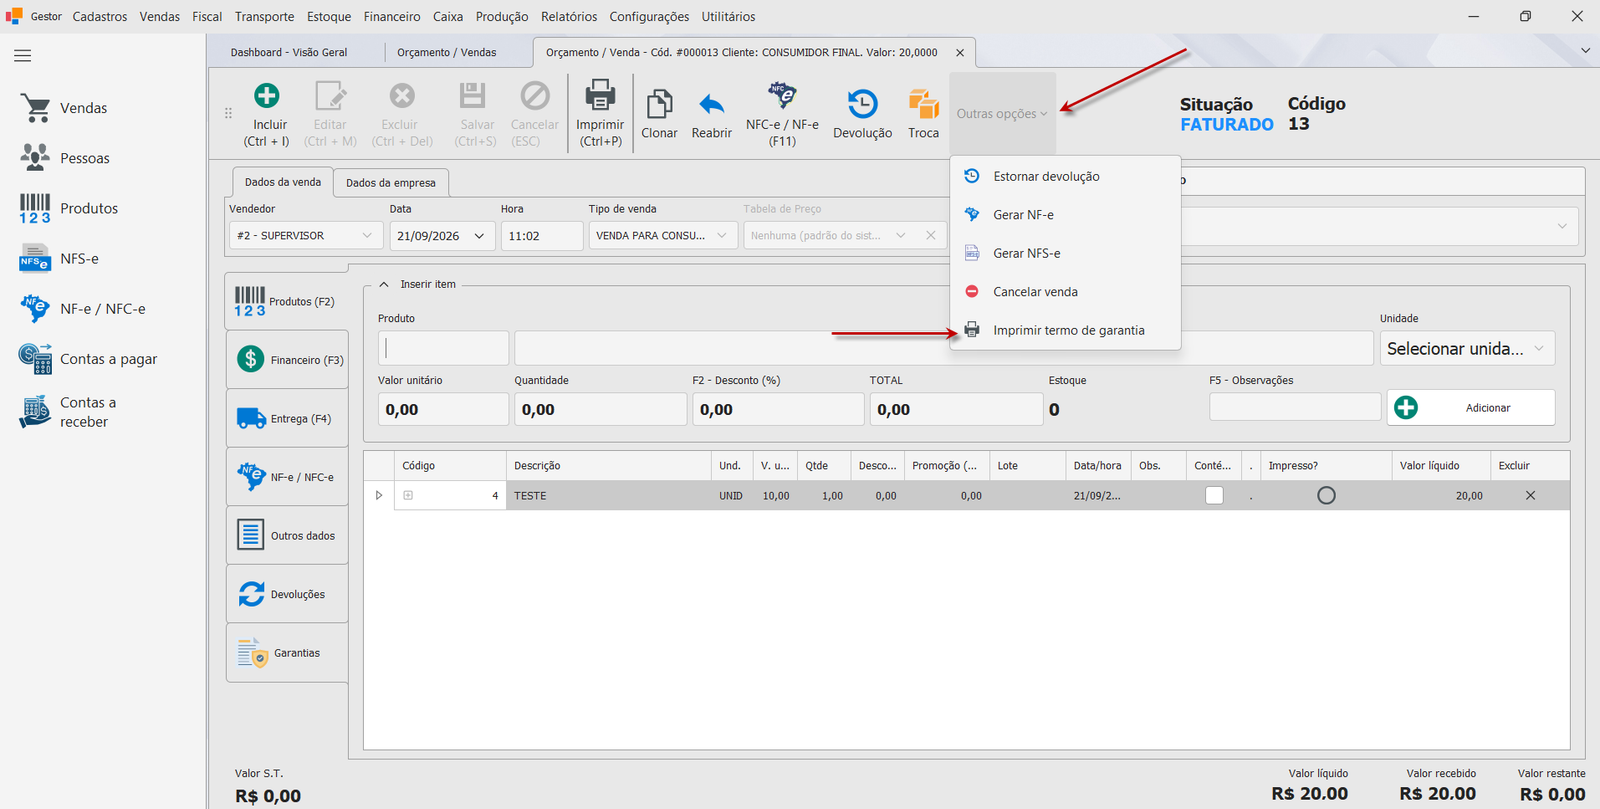Open Produtos barcode sidebar item

coord(69,208)
